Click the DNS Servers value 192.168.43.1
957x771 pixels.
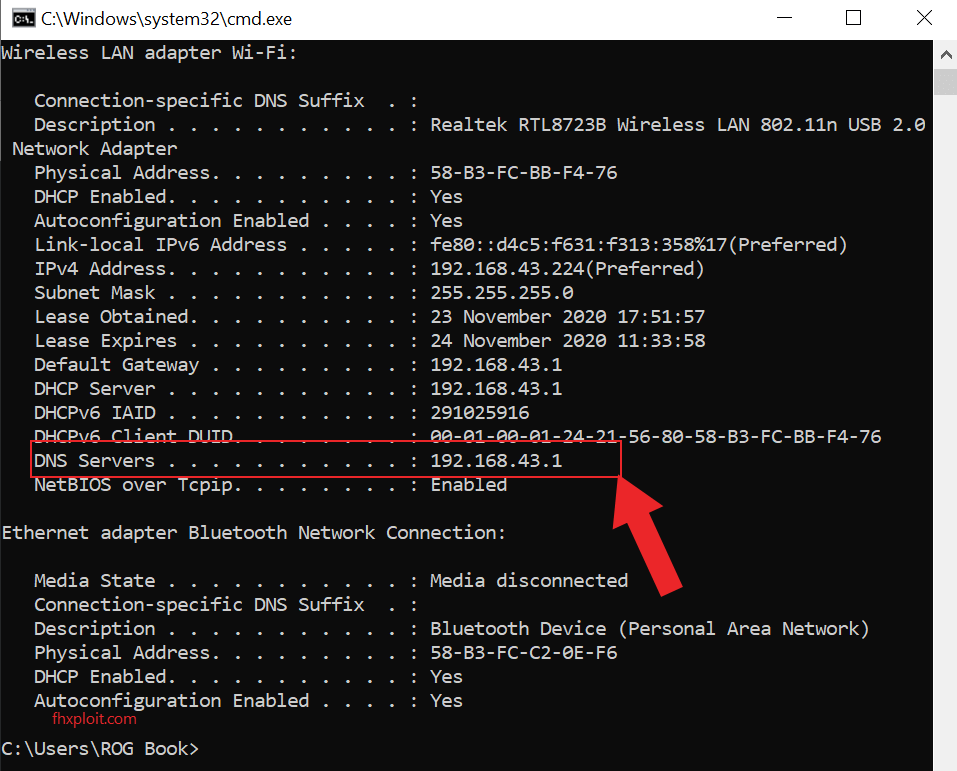496,461
